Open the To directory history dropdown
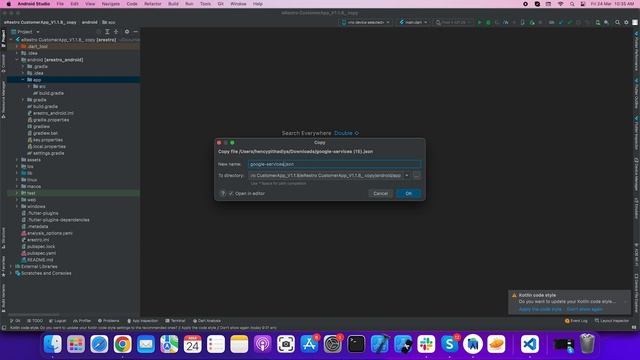The image size is (640, 360). coord(407,176)
